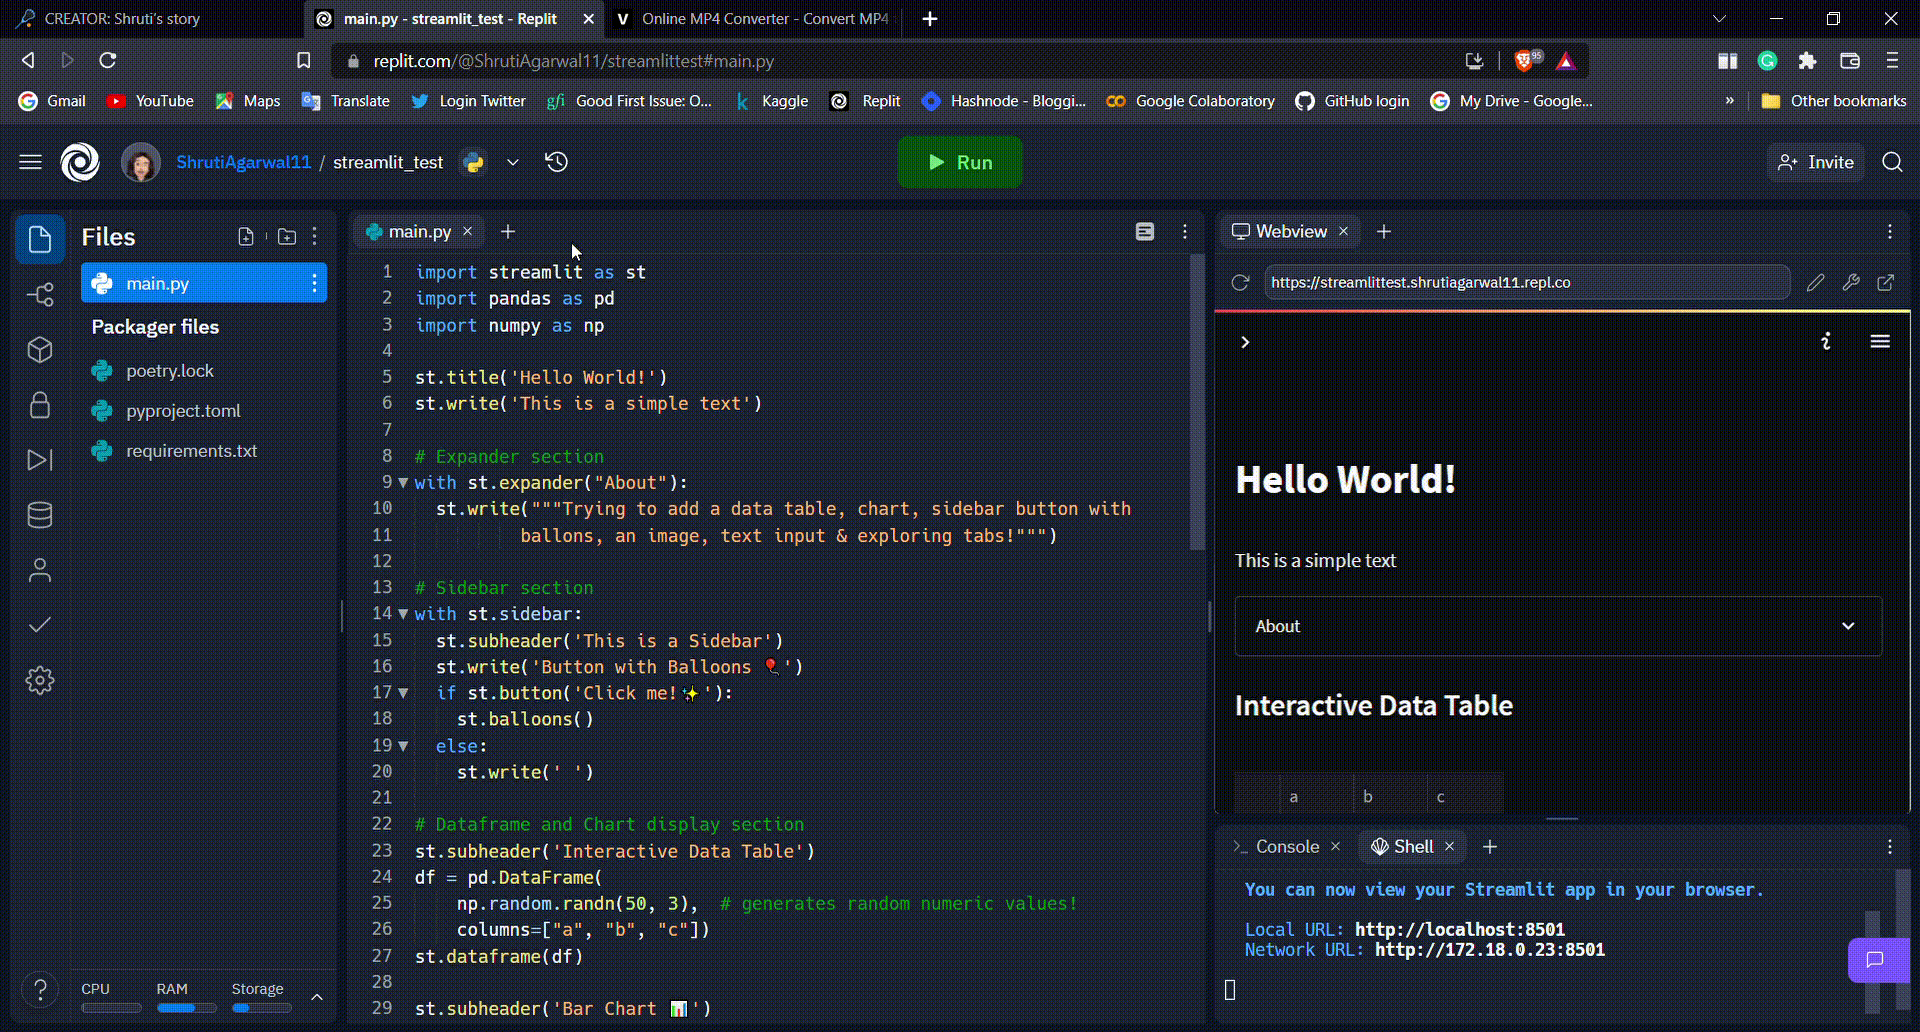Collapse the code fold at line 14

tap(403, 614)
